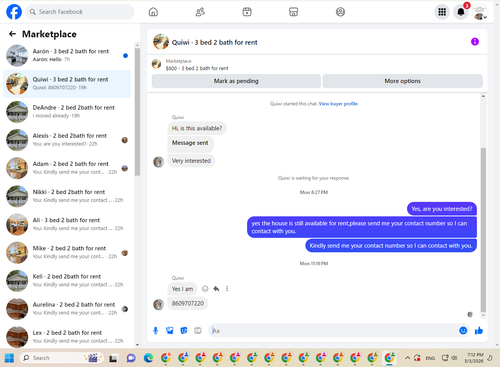This screenshot has width=500, height=367.
Task: Open the Windows Start button
Action: [9, 358]
